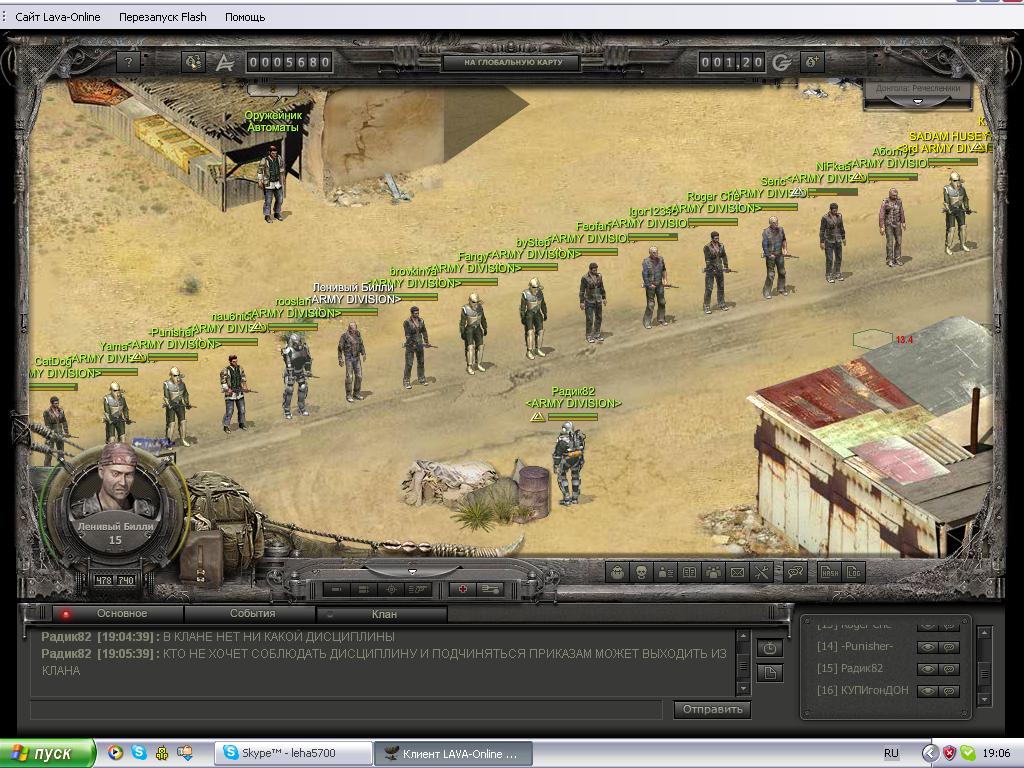Select the crosshair aim slot in quick panel
Image resolution: width=1024 pixels, height=768 pixels.
pyautogui.click(x=391, y=590)
